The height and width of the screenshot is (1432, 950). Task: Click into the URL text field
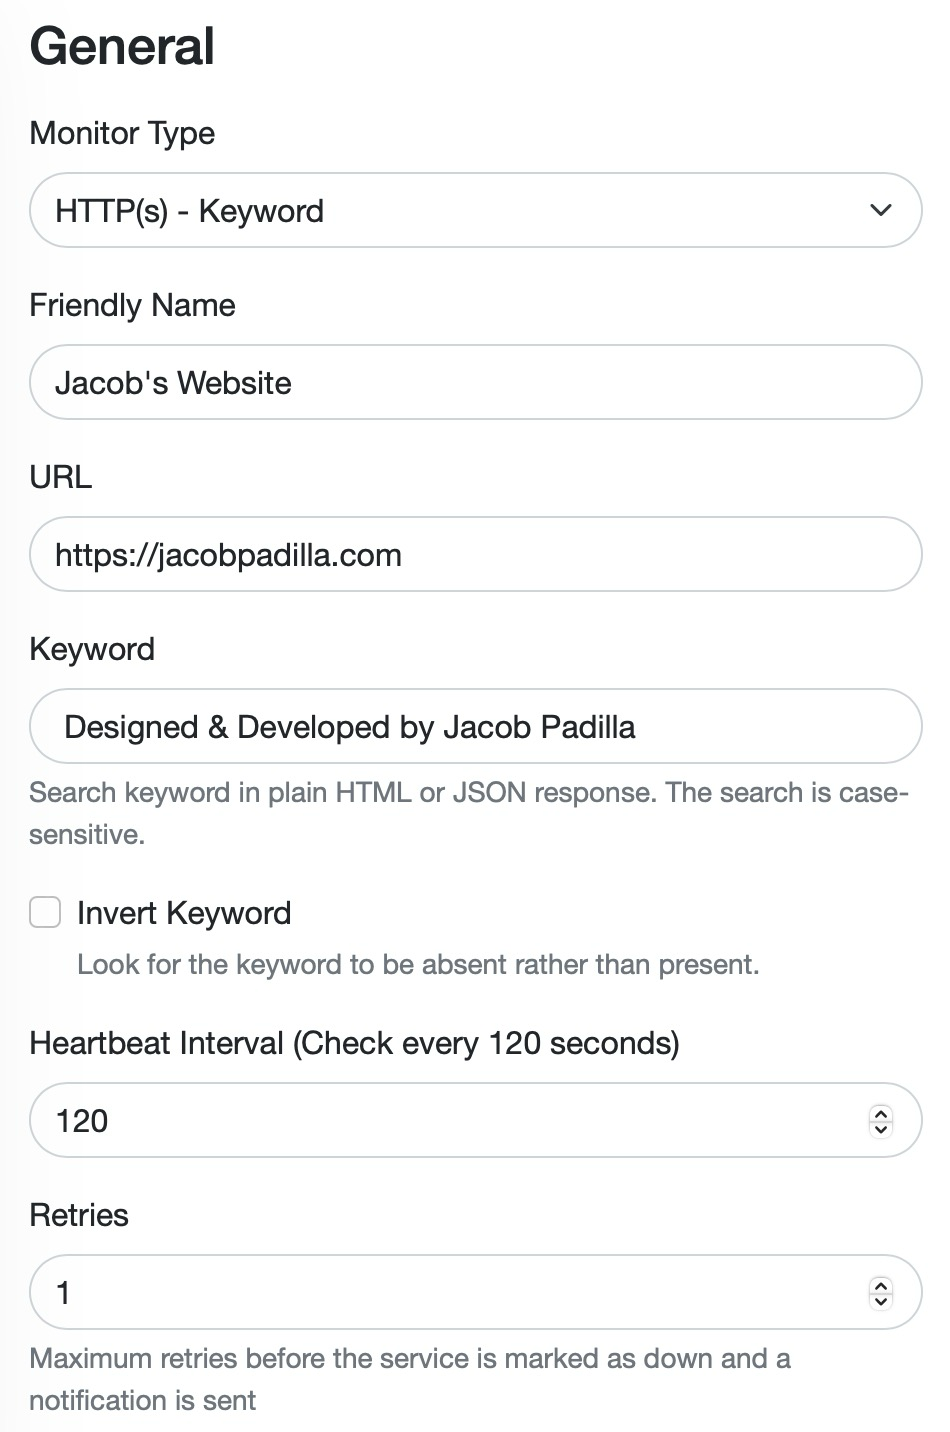click(x=475, y=555)
